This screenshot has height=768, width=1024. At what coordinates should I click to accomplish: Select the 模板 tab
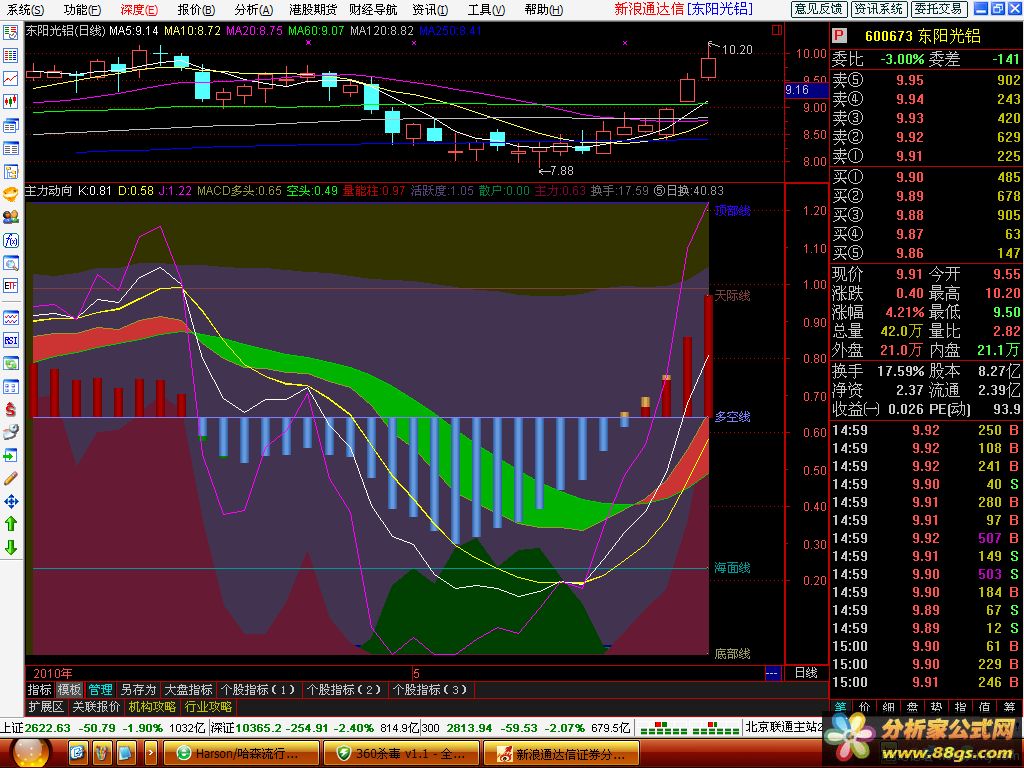pos(69,690)
